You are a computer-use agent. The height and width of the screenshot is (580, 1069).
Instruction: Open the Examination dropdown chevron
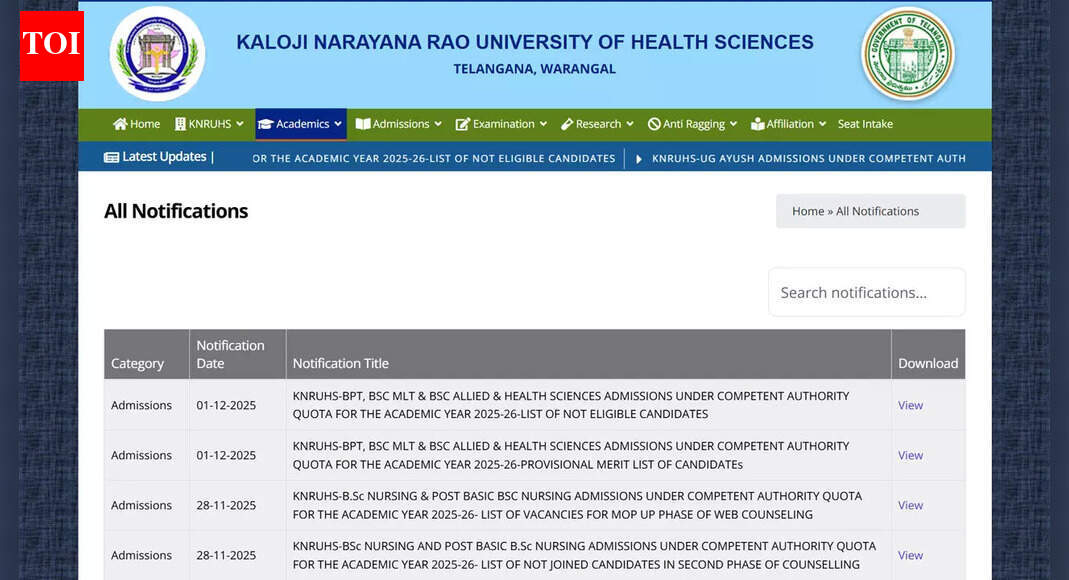(543, 123)
